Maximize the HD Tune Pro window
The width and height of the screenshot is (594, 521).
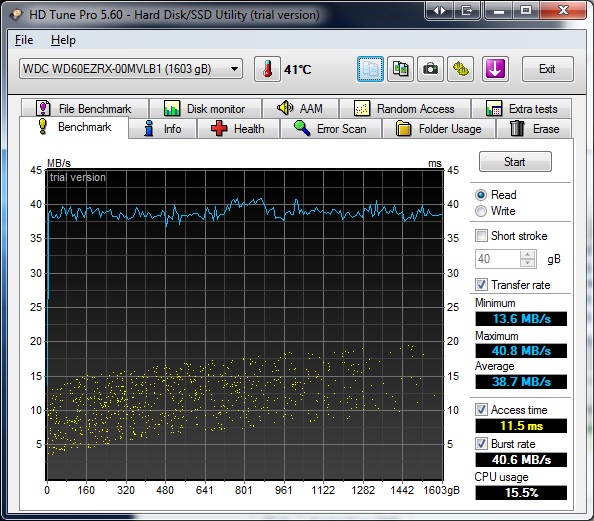(526, 11)
